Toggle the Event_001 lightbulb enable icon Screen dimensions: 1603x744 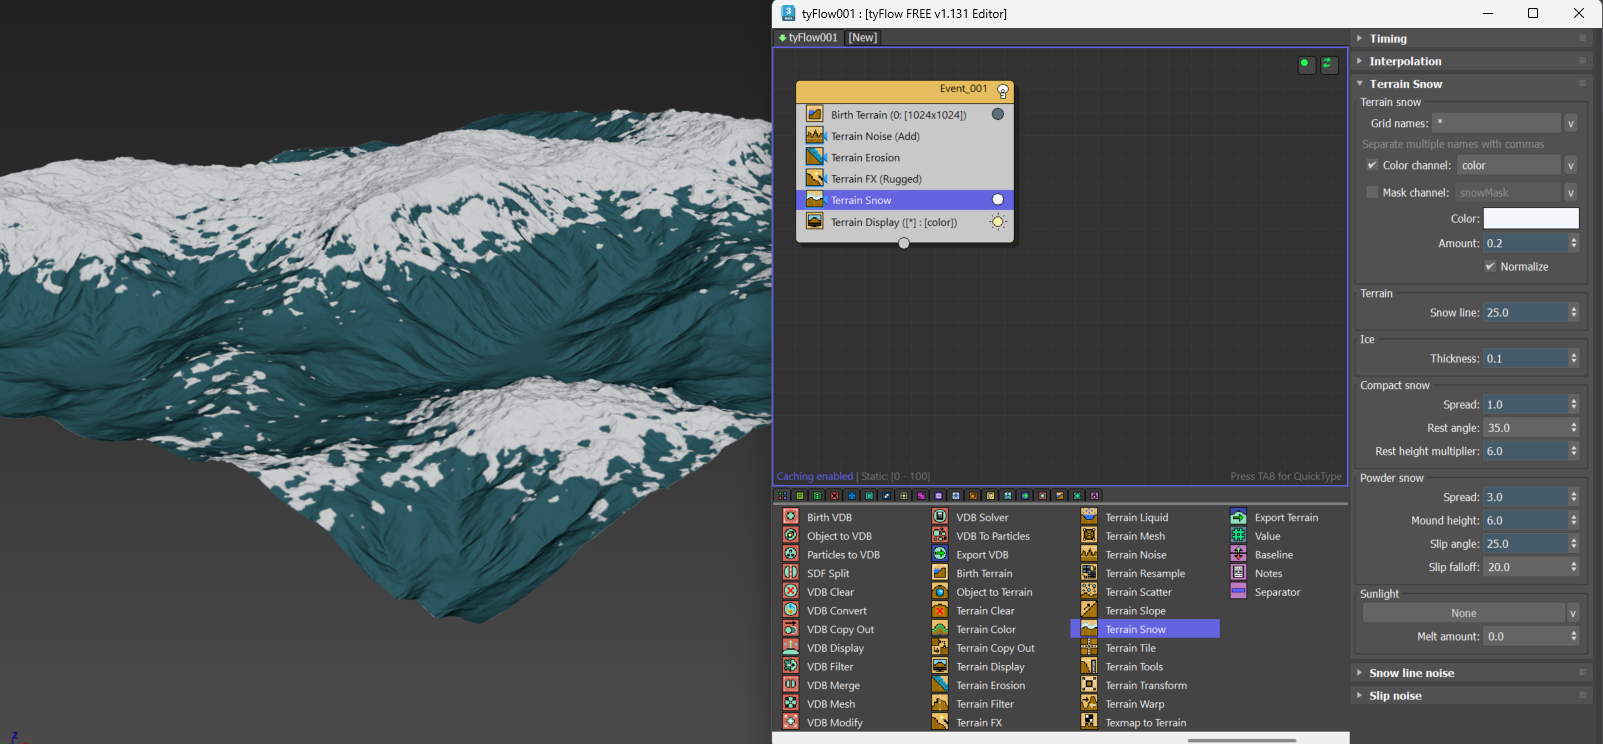point(1003,91)
